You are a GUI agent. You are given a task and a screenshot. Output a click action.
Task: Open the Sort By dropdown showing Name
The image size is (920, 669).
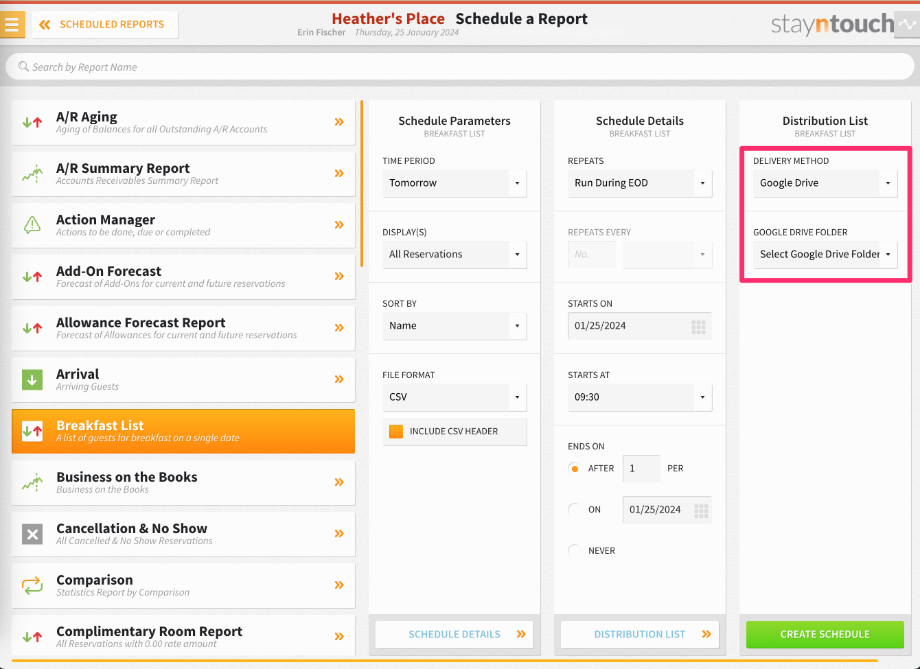(454, 326)
